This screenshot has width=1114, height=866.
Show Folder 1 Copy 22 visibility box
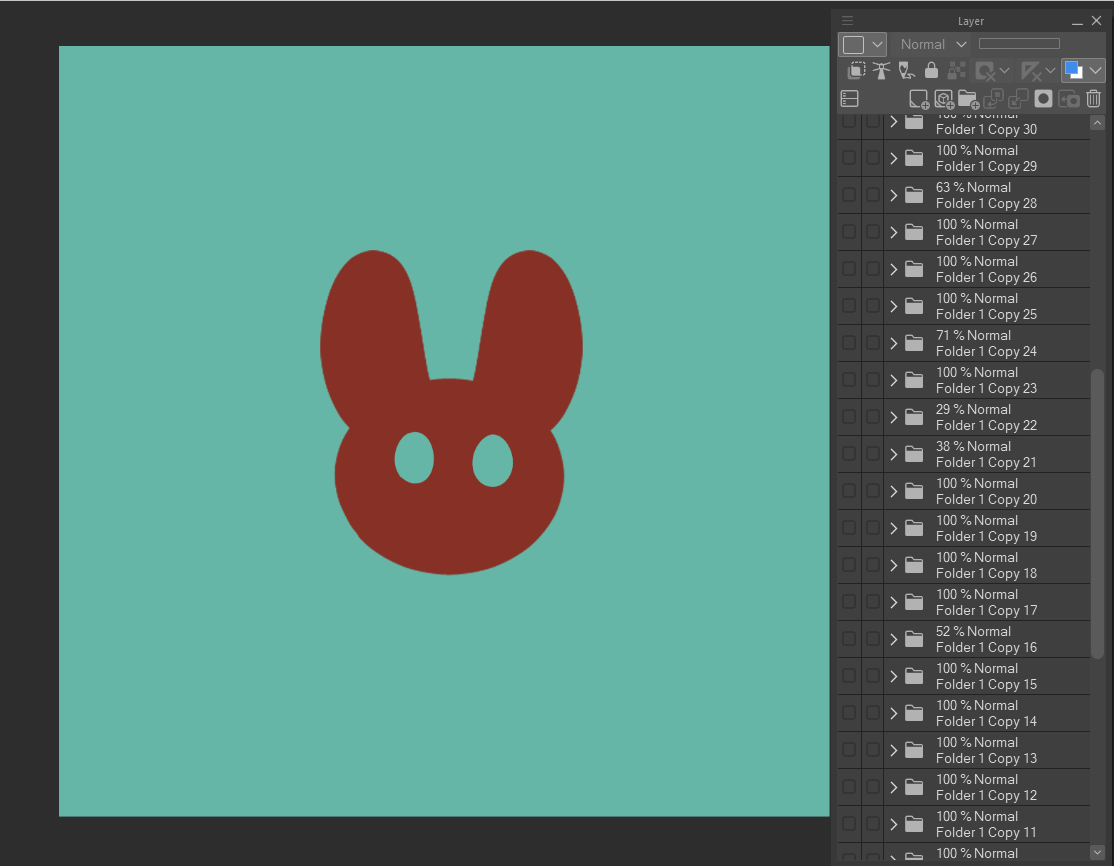point(849,416)
